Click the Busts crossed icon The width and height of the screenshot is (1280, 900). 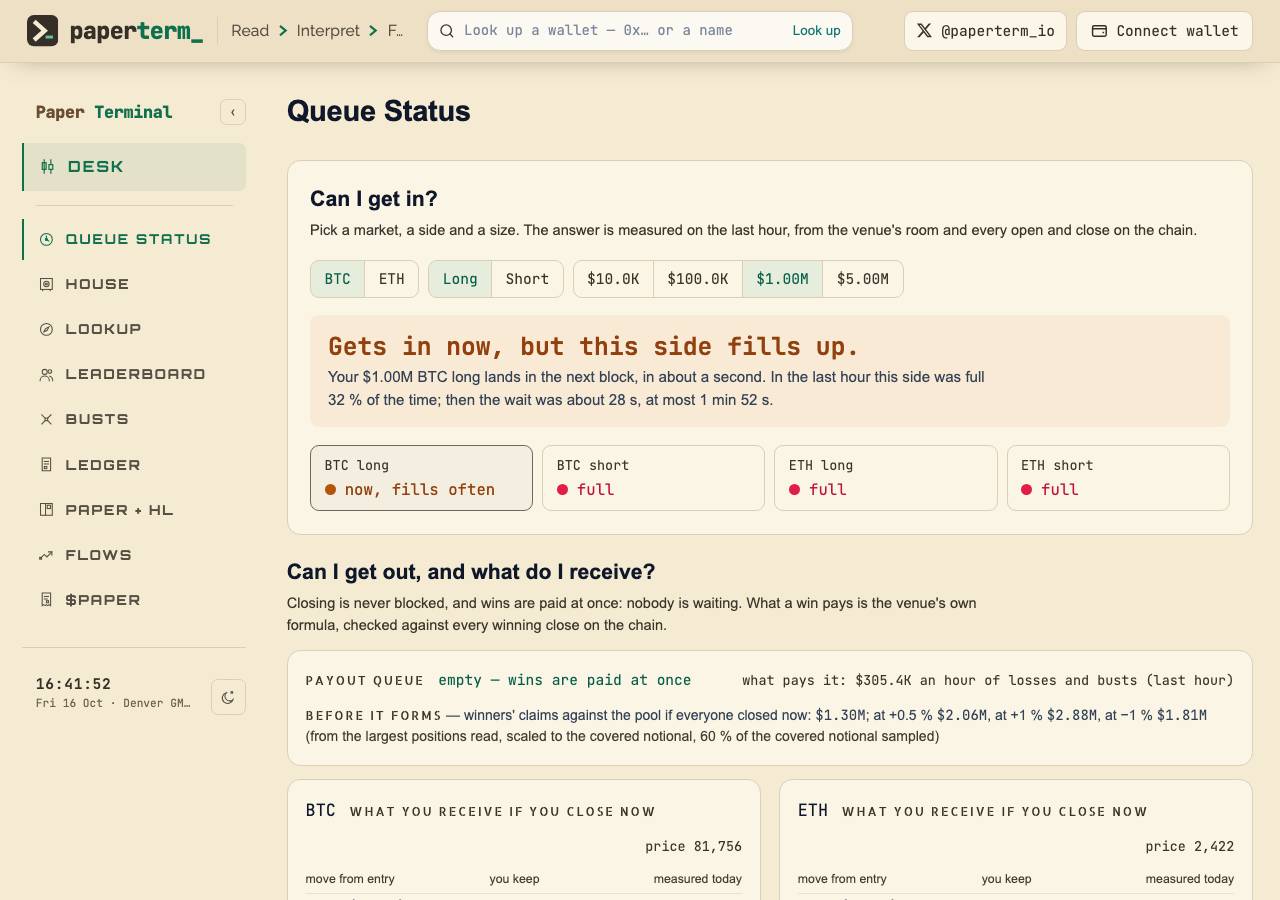(x=46, y=419)
